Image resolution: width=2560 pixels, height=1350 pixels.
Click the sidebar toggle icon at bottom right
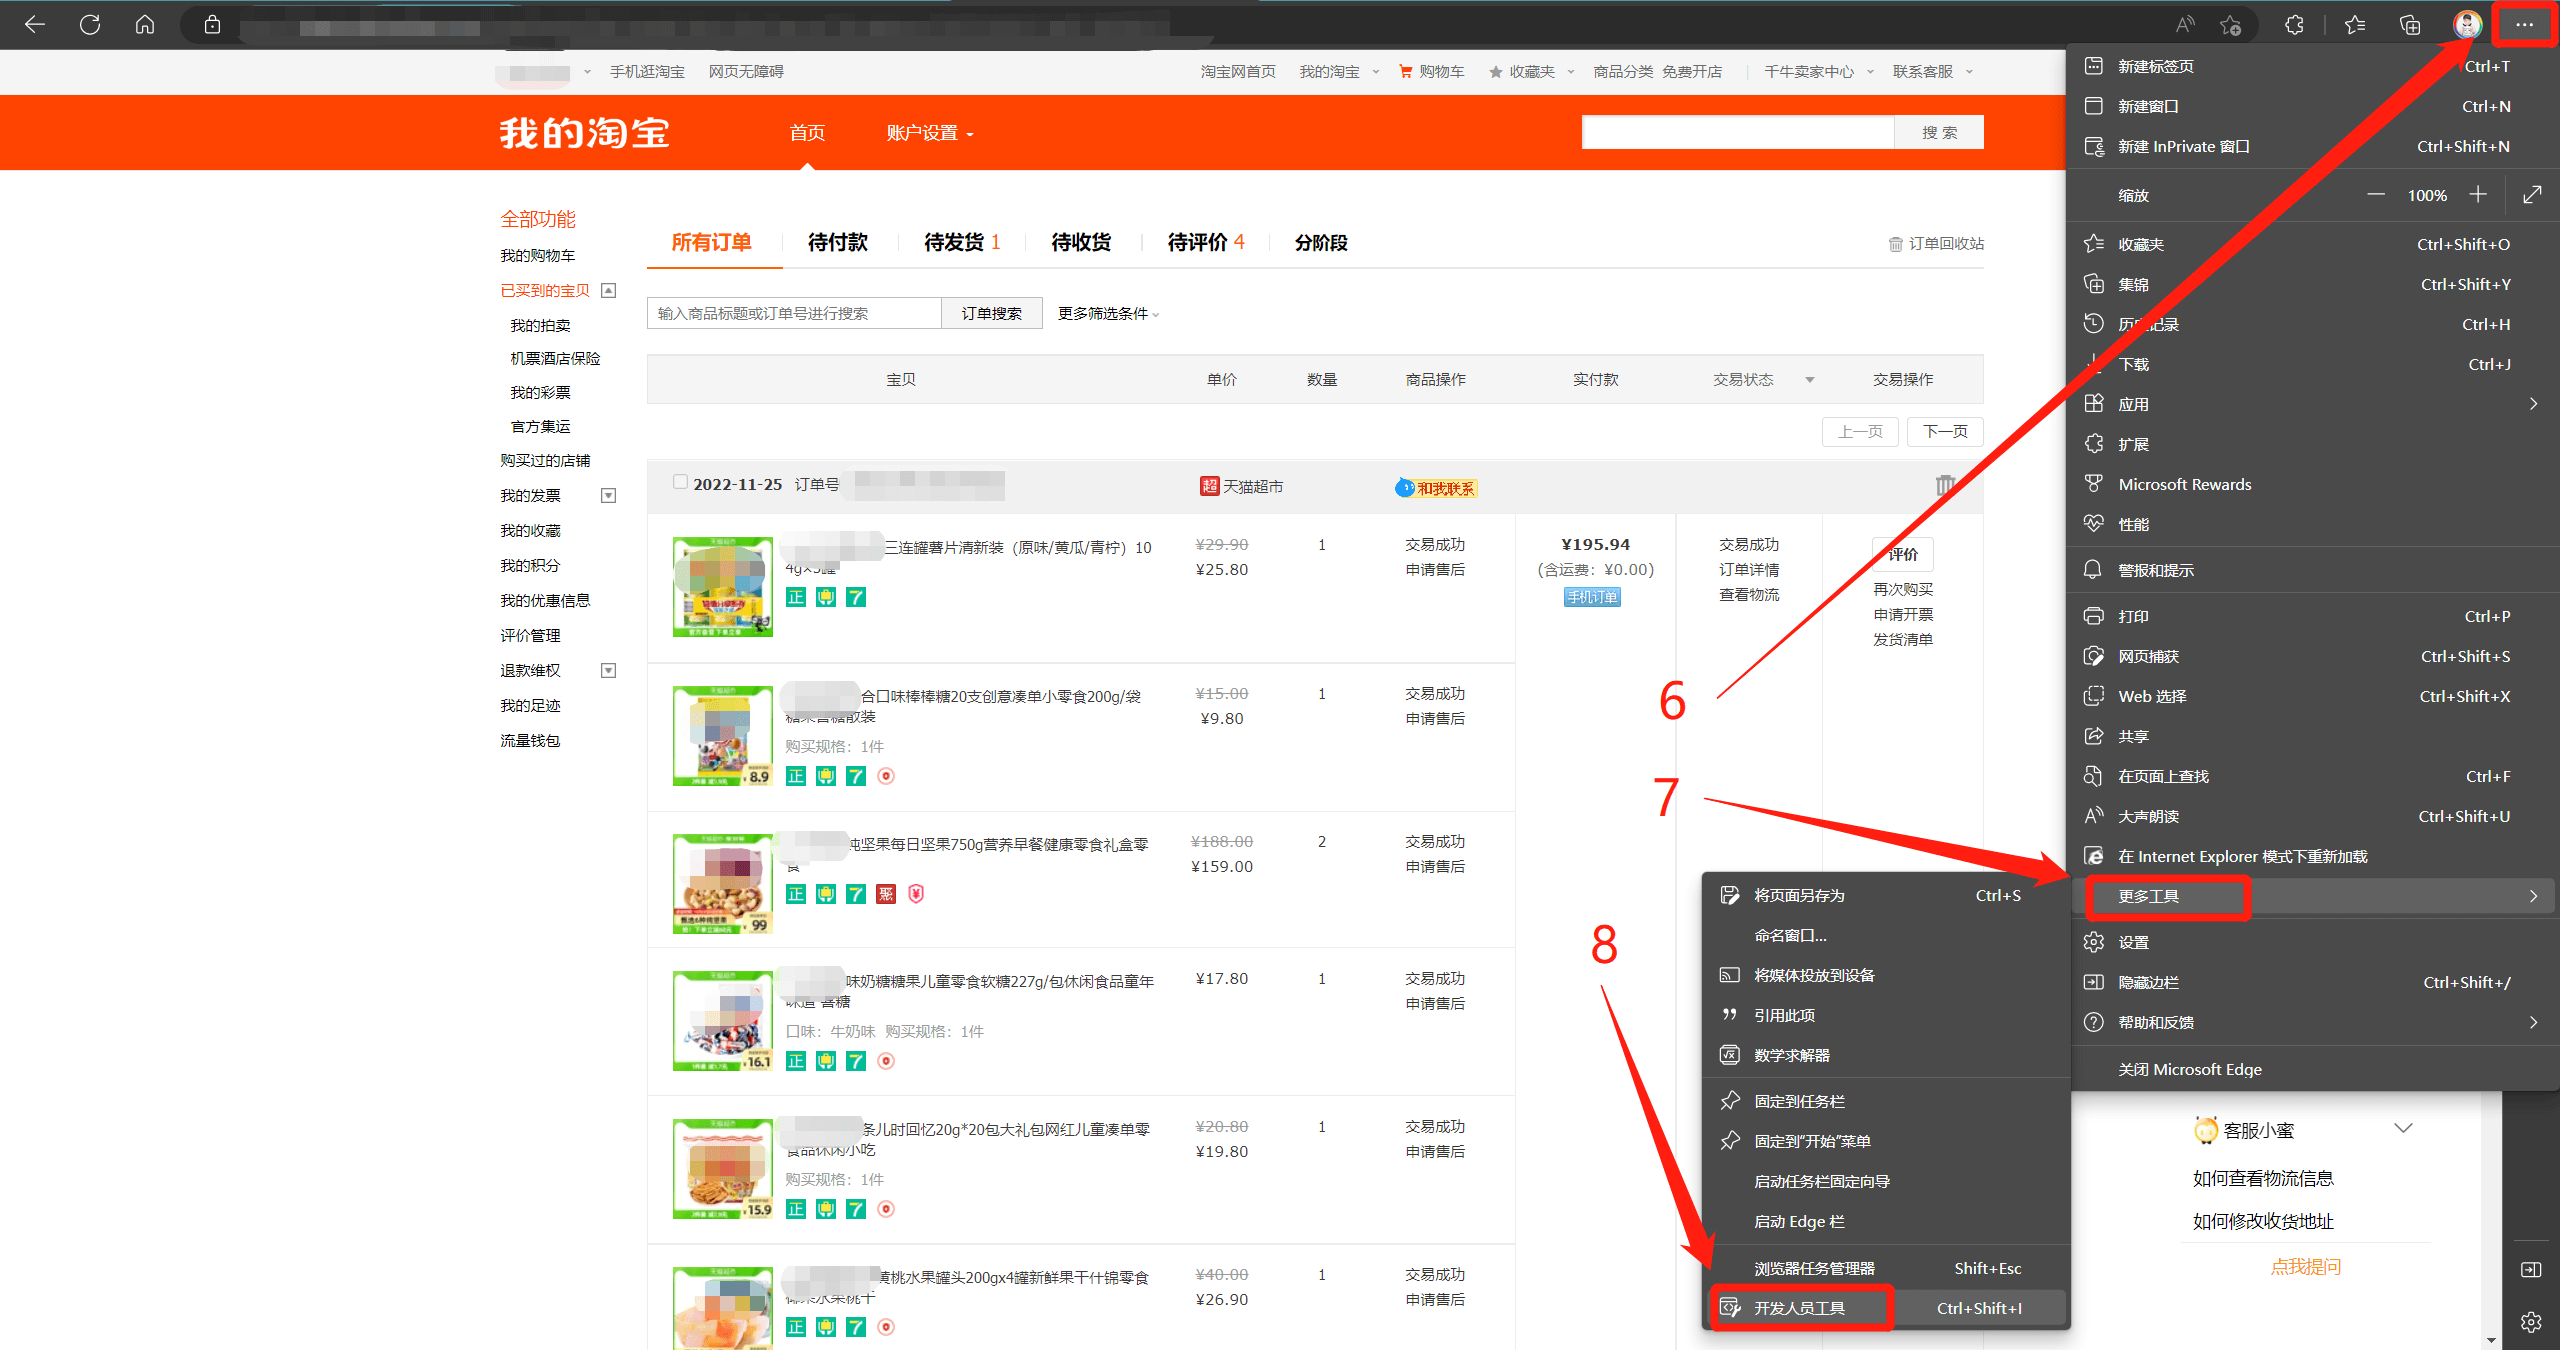pyautogui.click(x=2531, y=1269)
